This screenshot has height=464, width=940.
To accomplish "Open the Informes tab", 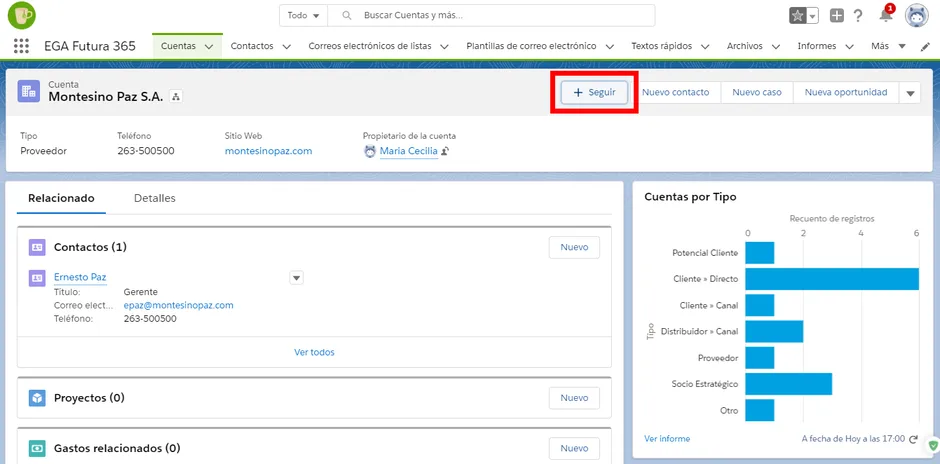I will [x=817, y=46].
